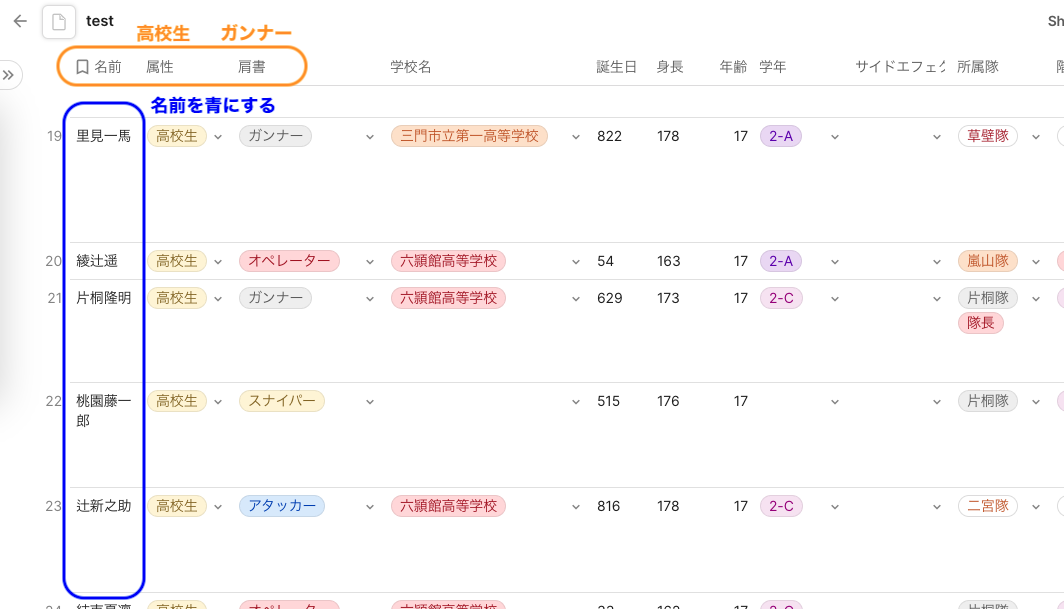
Task: Select the 誕生日 column header
Action: (x=616, y=67)
